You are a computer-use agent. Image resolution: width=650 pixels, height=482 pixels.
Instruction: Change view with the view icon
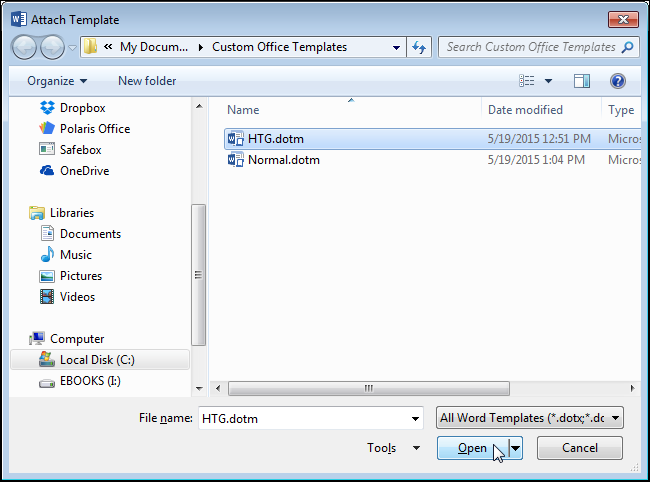[527, 81]
